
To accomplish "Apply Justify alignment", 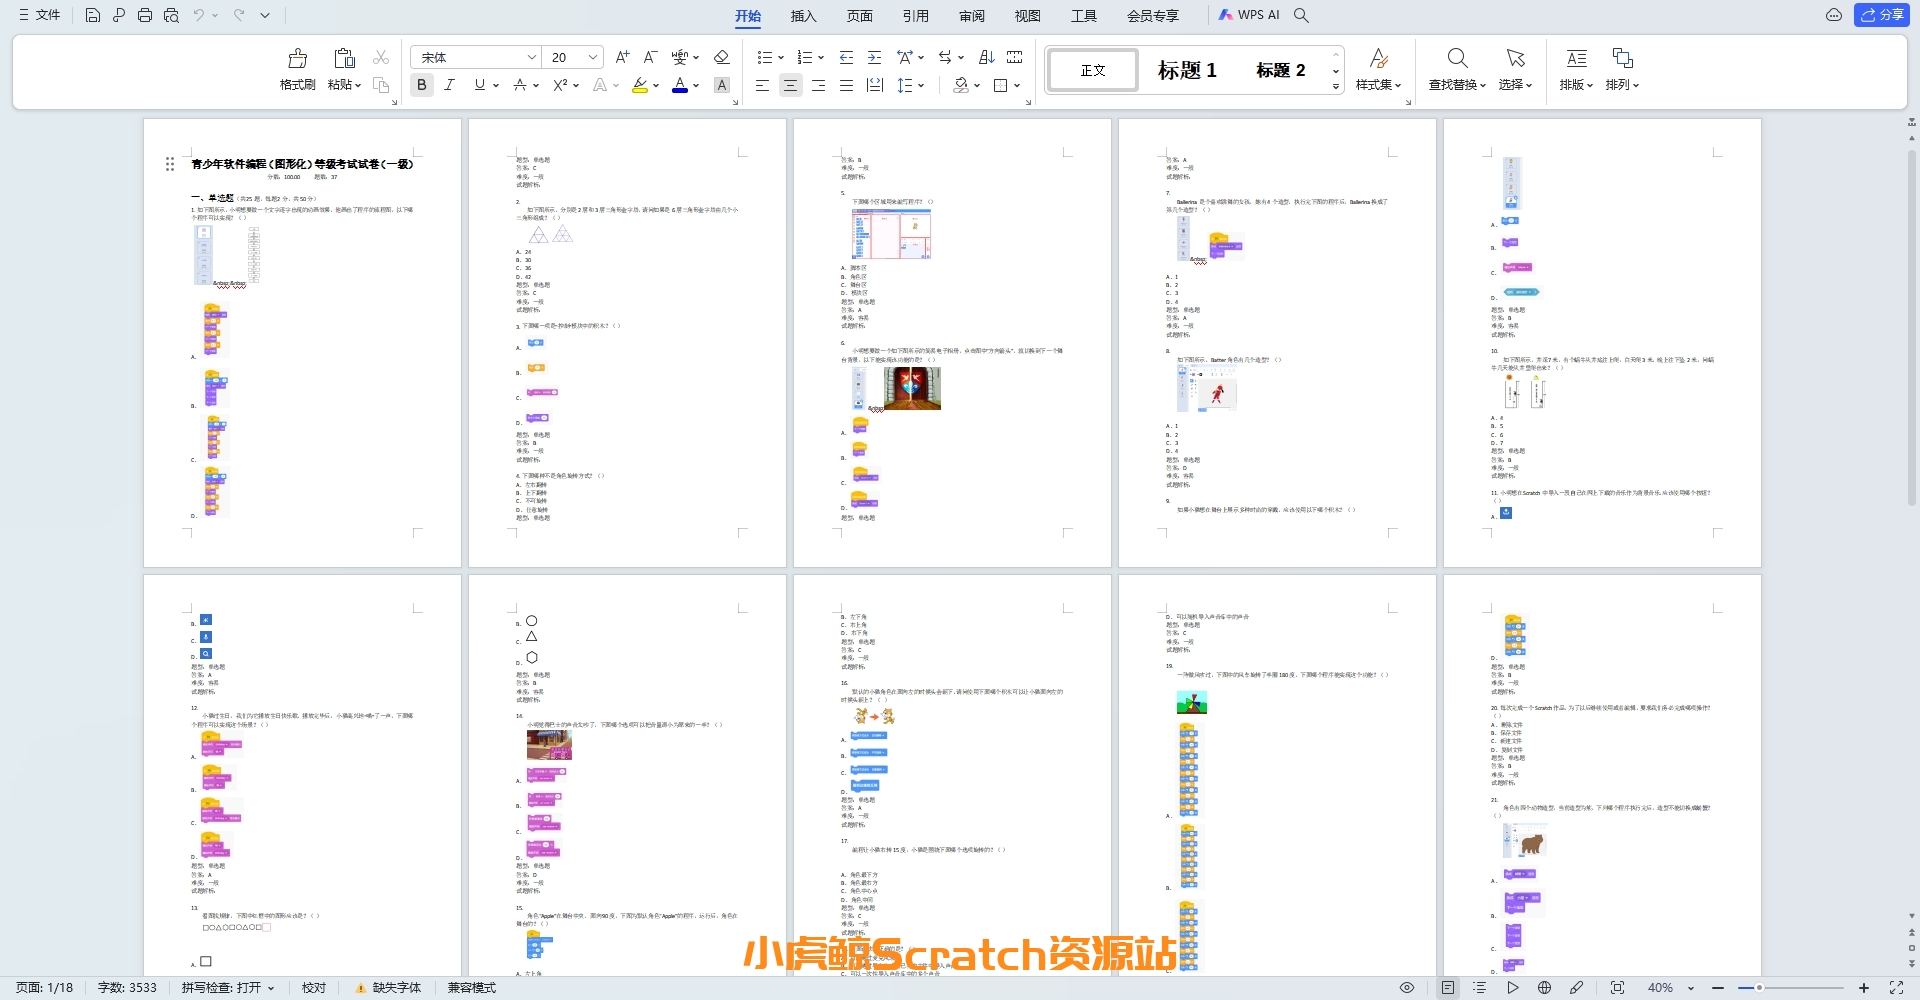I will [846, 85].
